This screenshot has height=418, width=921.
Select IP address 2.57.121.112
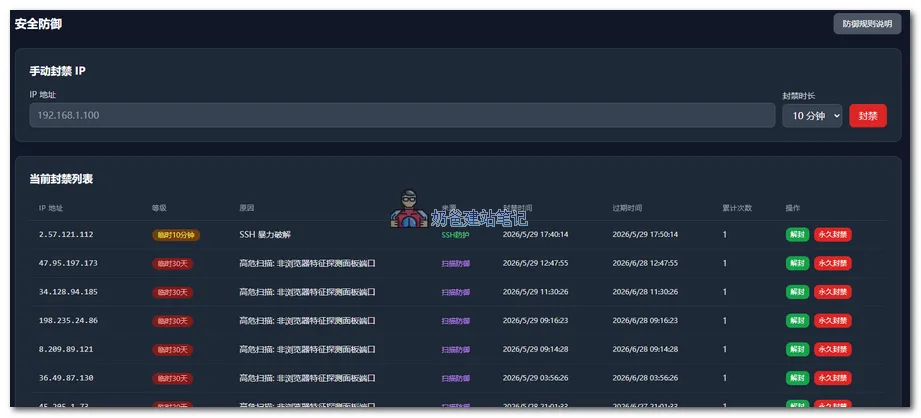66,234
